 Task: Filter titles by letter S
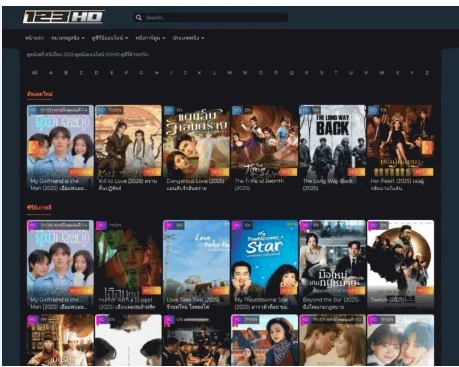click(321, 72)
